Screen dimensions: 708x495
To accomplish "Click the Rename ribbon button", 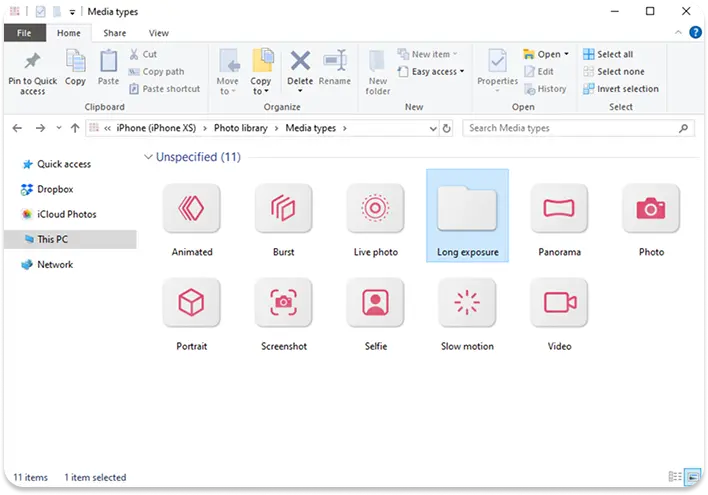I will click(335, 68).
